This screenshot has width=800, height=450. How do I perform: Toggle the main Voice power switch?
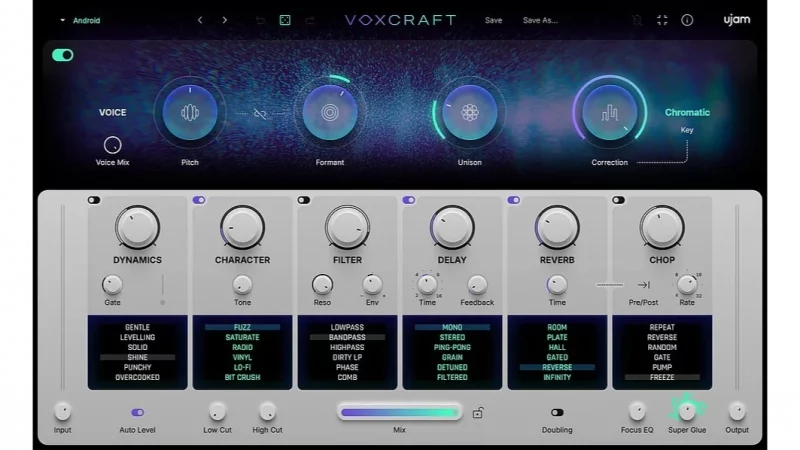63,55
